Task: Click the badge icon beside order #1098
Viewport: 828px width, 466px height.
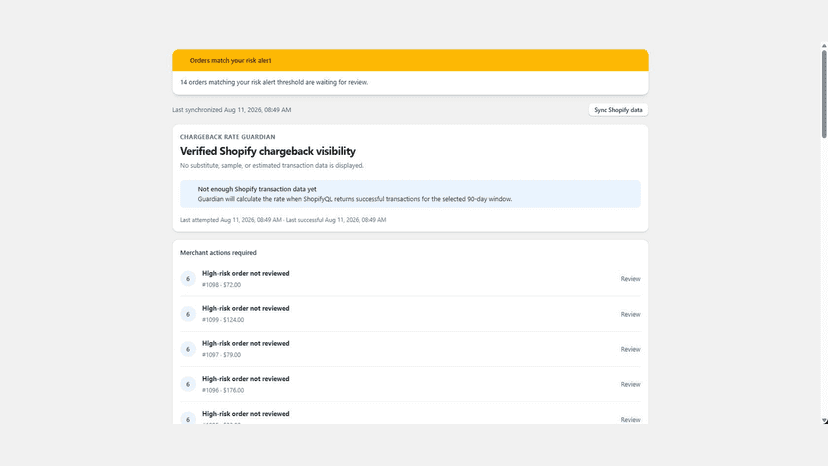Action: click(188, 279)
